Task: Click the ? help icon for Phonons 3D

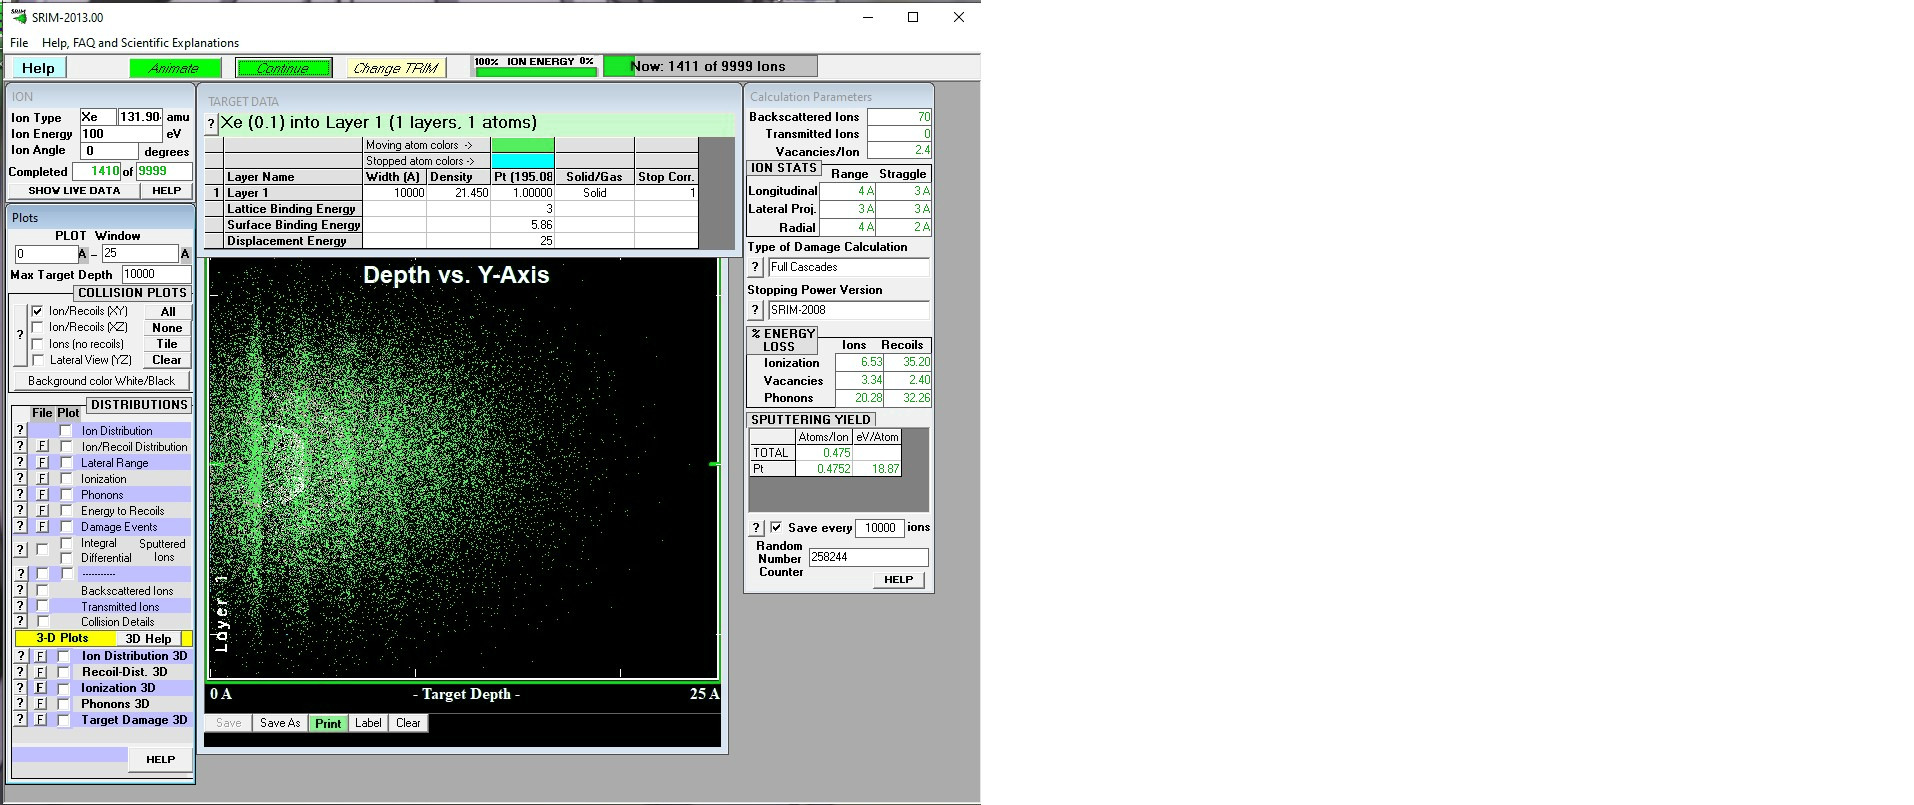Action: coord(19,704)
